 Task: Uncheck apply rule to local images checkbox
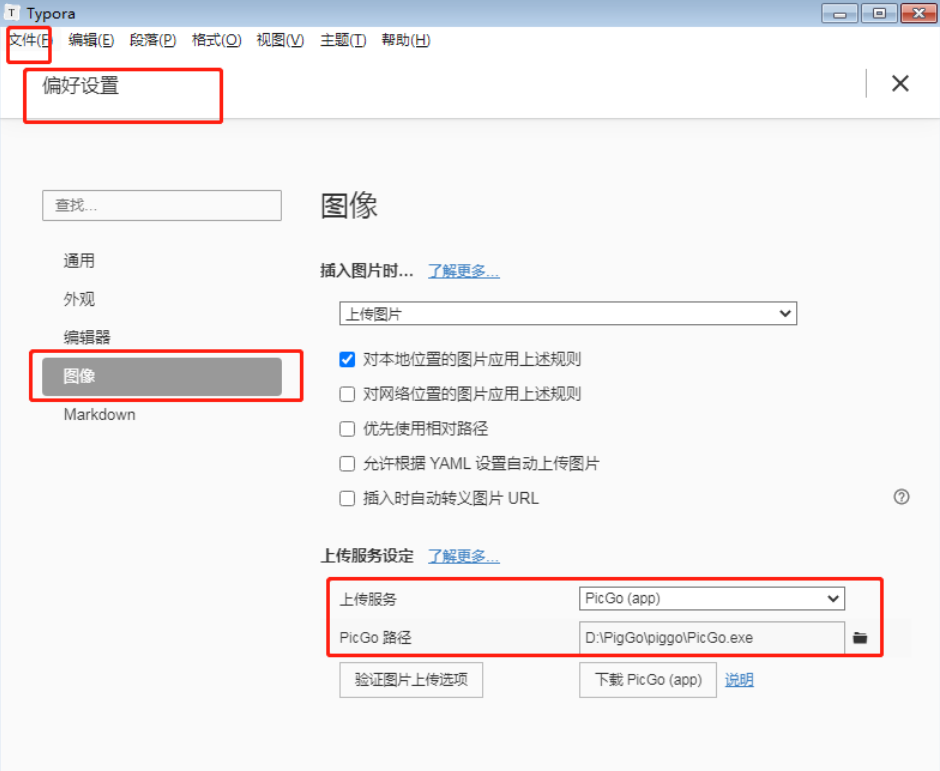[x=347, y=359]
